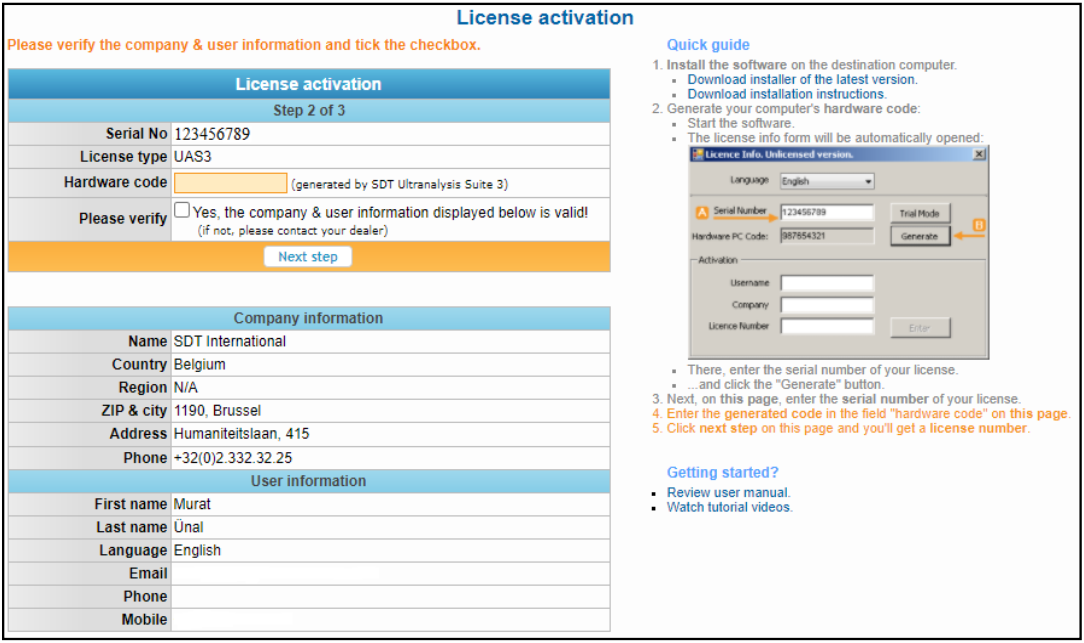Viewport: 1084px width, 643px height.
Task: Click the Company field in the Activation section
Action: coord(826,305)
